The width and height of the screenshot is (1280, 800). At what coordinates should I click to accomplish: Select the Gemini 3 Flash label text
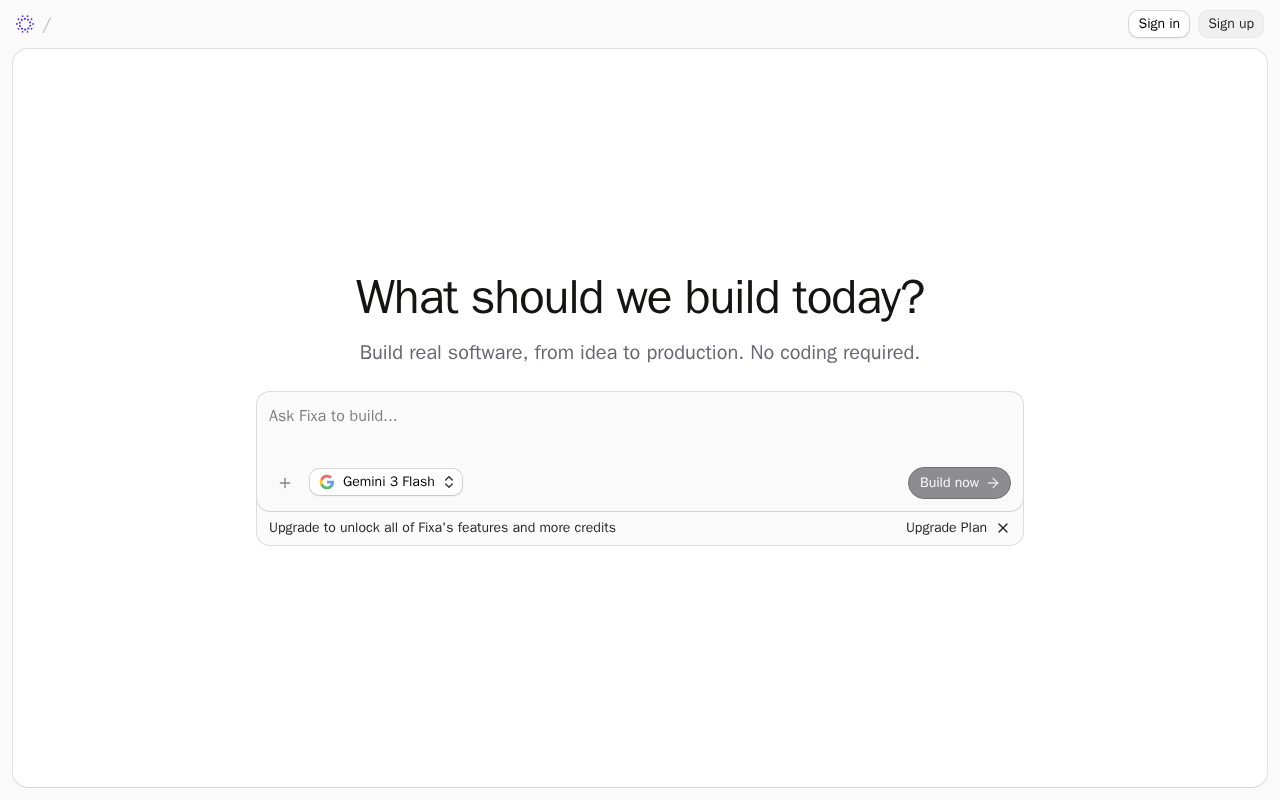click(x=389, y=482)
